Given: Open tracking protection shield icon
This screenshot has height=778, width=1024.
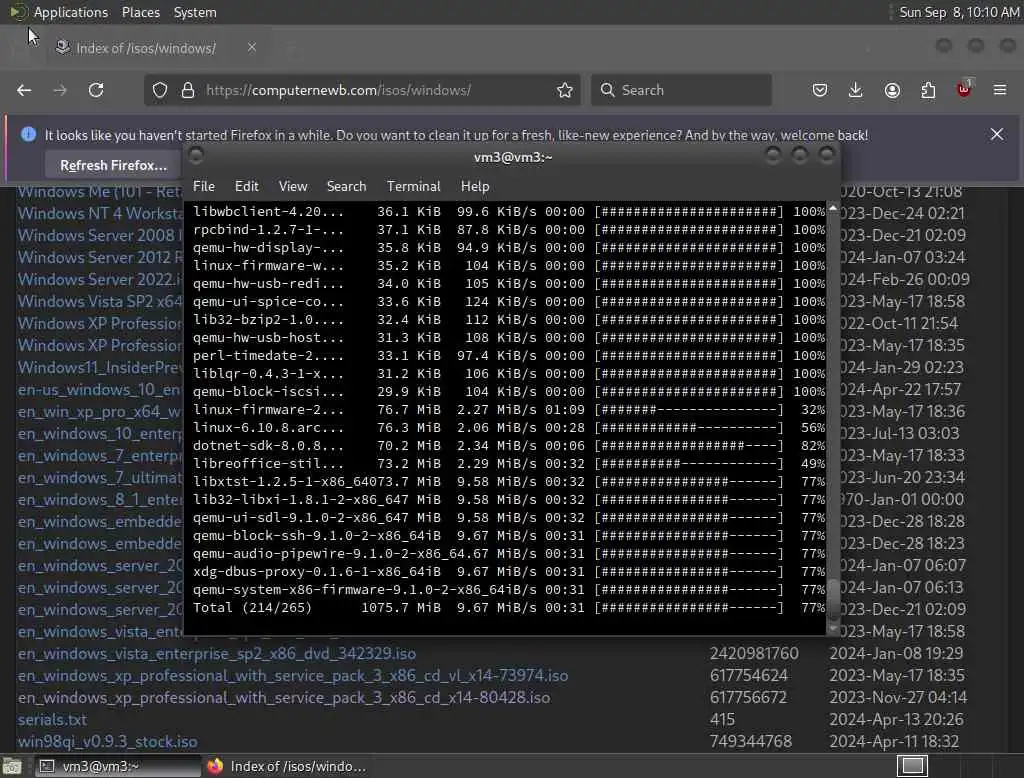Looking at the screenshot, I should coord(160,90).
